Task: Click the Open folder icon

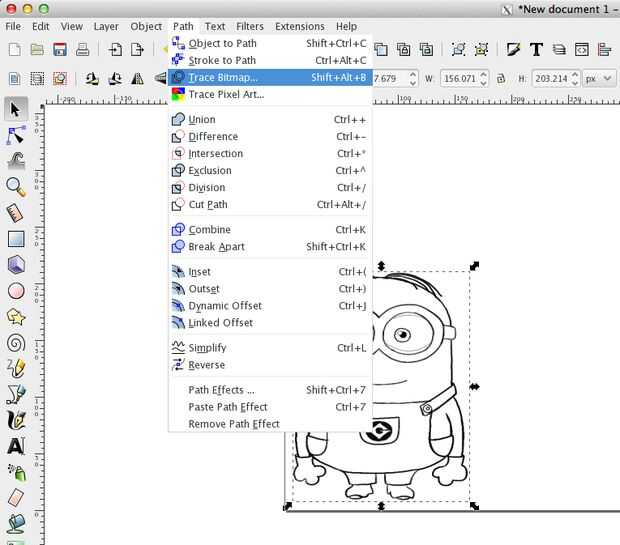Action: click(x=37, y=50)
